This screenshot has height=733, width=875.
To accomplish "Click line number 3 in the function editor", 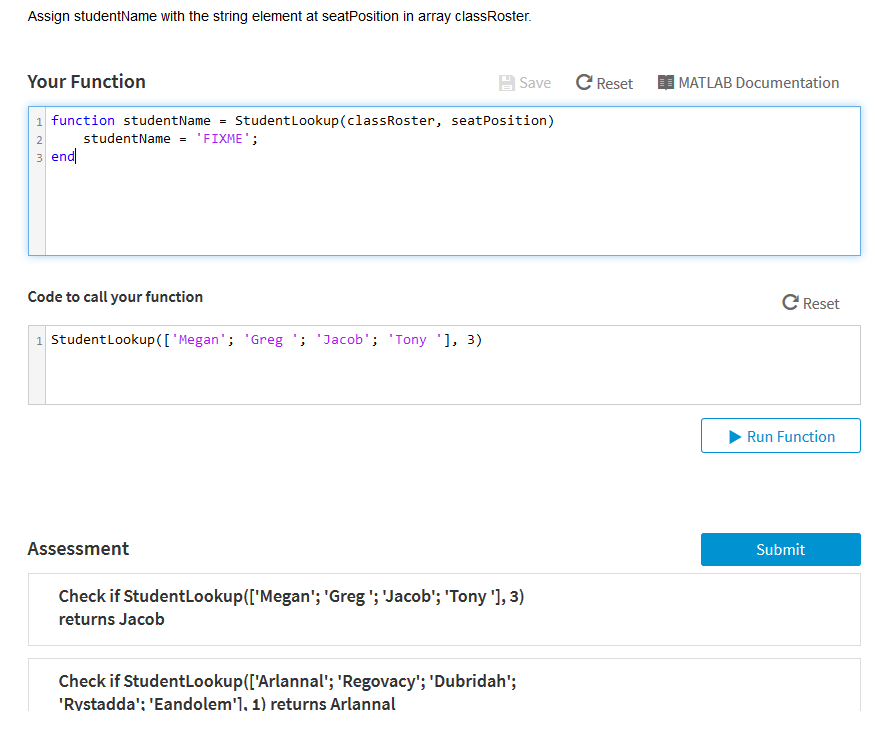I will (x=39, y=157).
